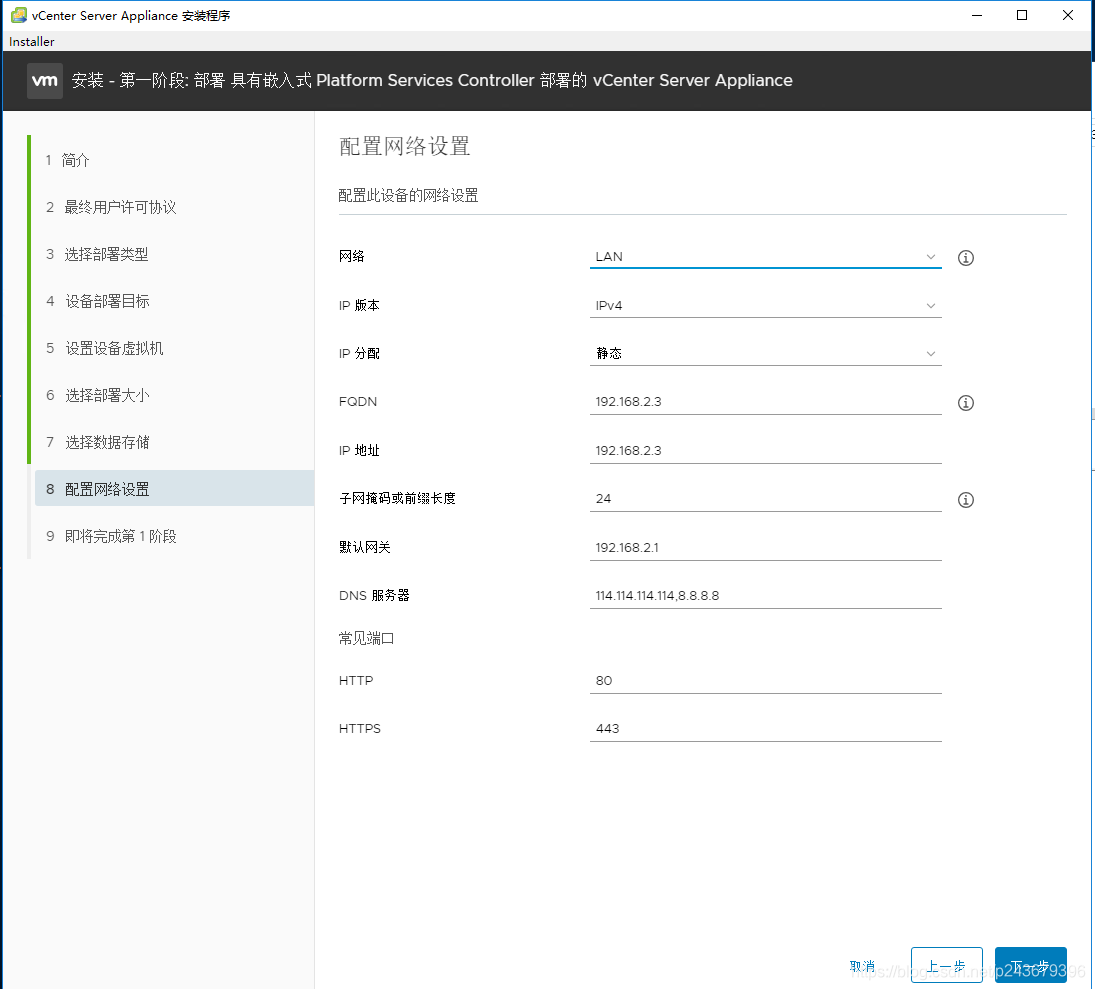Viewport: 1095px width, 990px height.
Task: Open the 网络 dropdown showing LAN
Action: point(765,256)
